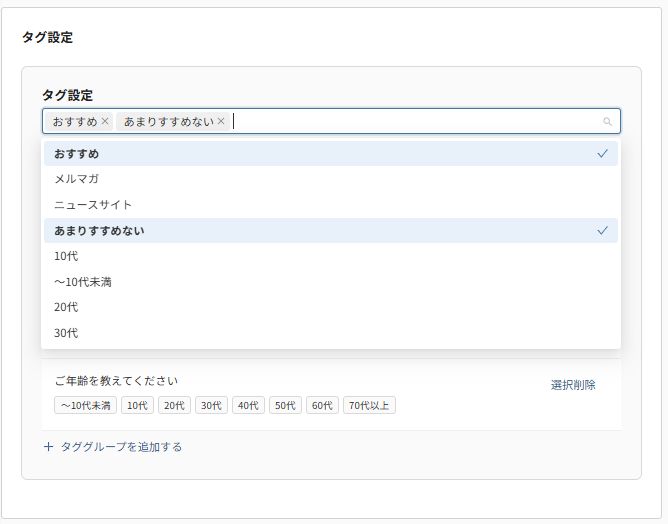
Task: Toggle the 70代以上 age tag button
Action: coord(369,406)
